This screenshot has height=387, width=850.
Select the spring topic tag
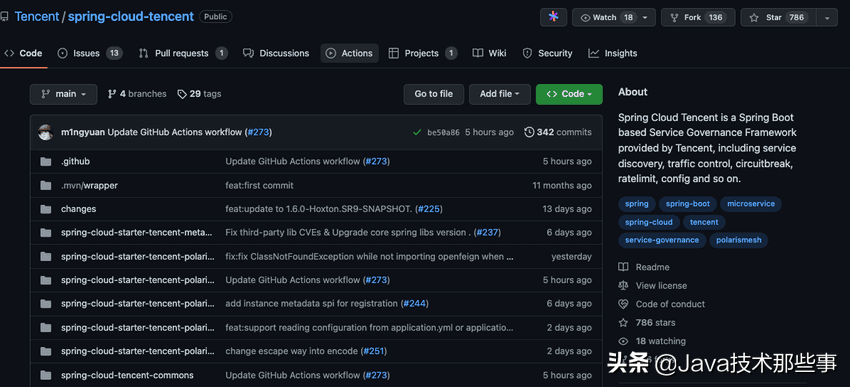click(637, 204)
